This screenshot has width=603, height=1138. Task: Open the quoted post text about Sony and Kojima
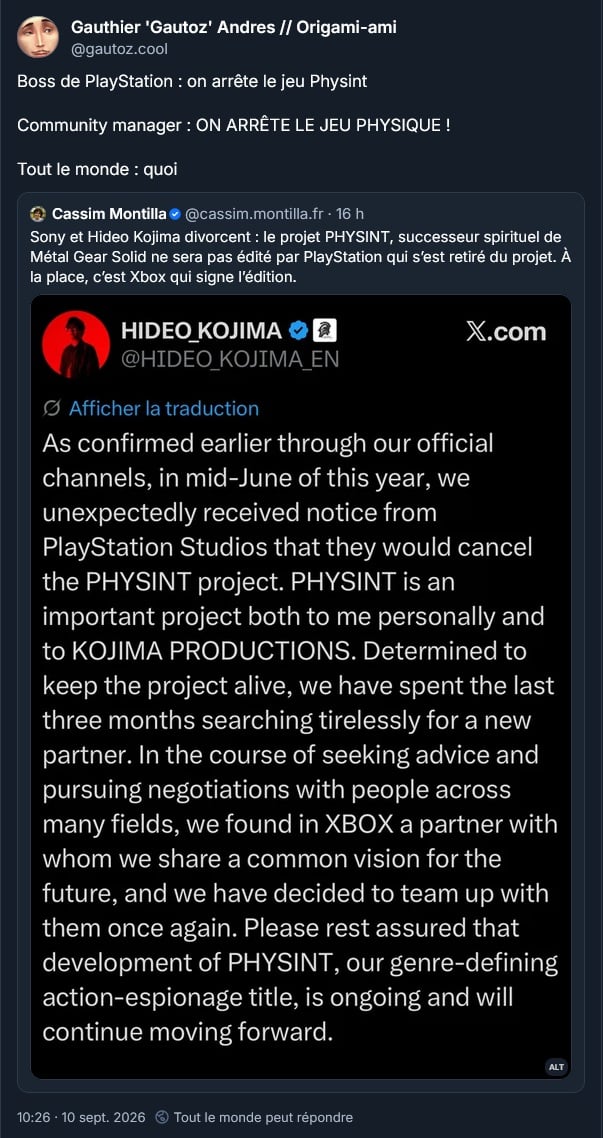coord(301,258)
